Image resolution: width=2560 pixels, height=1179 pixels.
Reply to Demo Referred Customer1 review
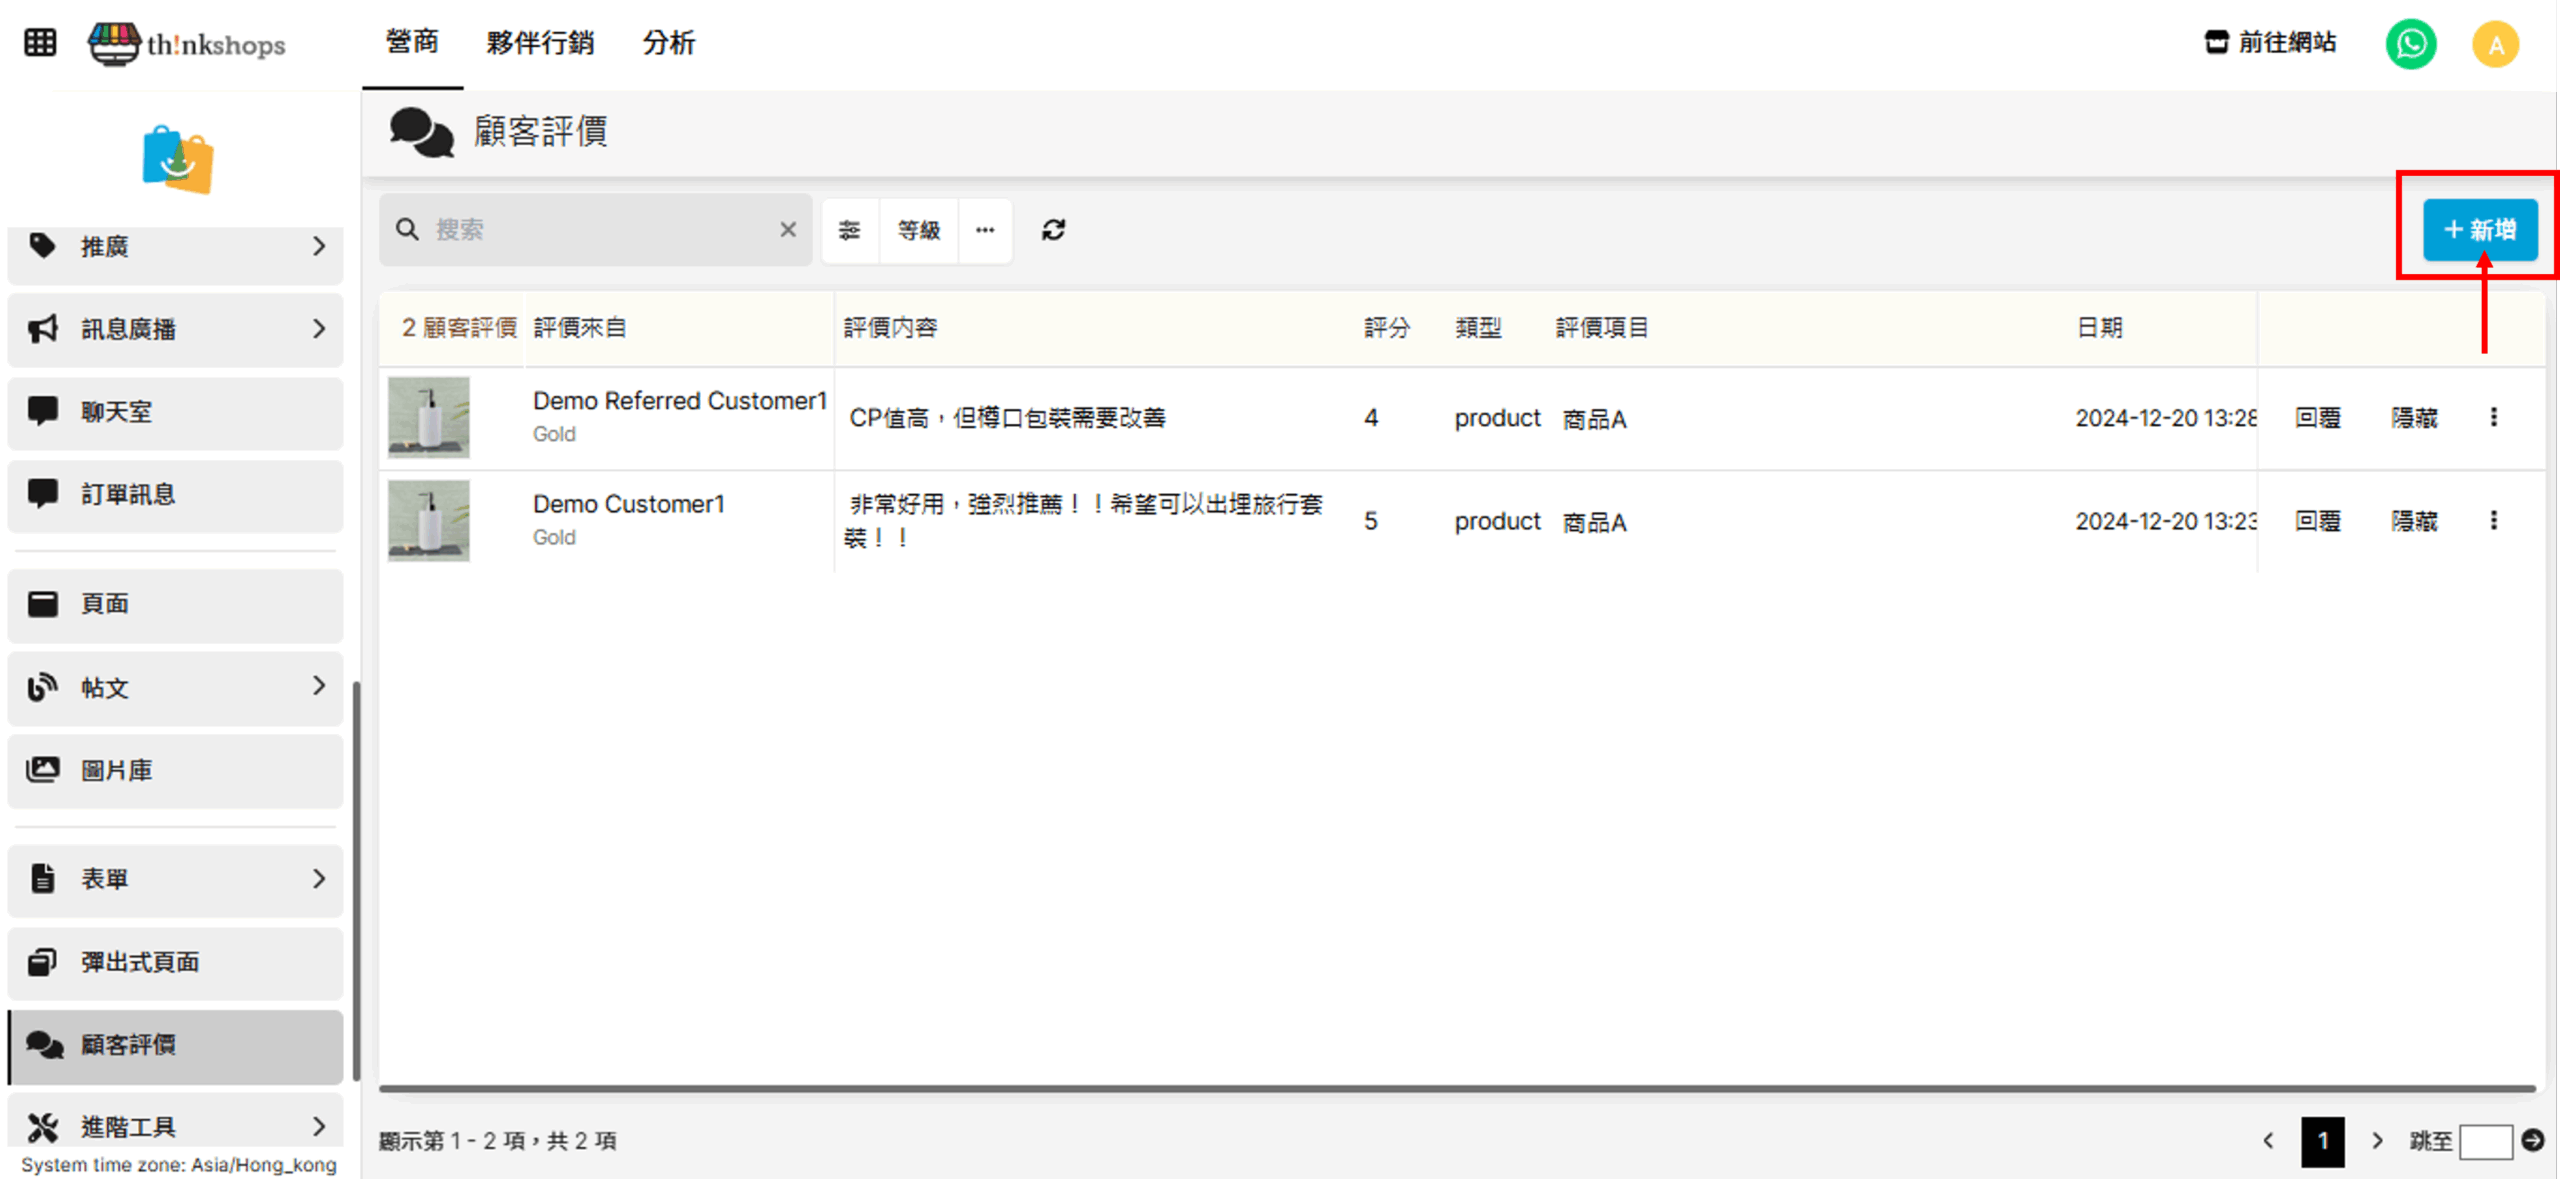coord(2317,418)
